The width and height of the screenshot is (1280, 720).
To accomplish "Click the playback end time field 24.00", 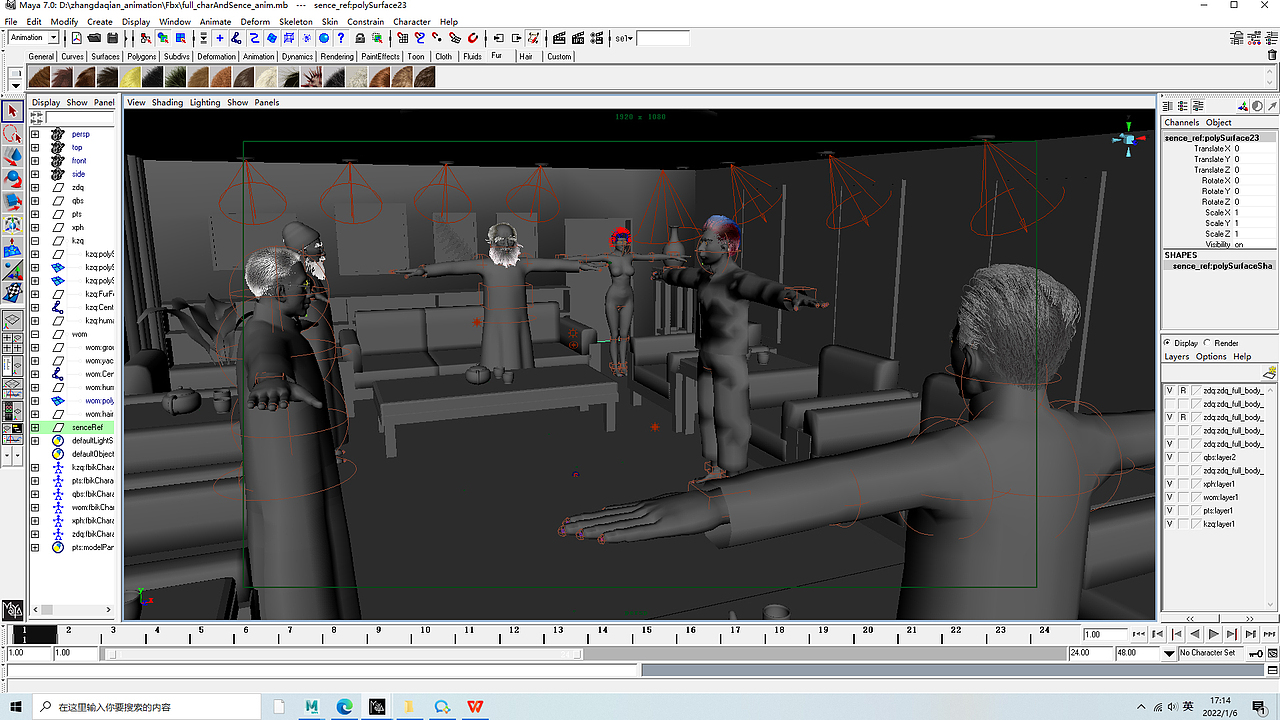I will (x=1090, y=653).
